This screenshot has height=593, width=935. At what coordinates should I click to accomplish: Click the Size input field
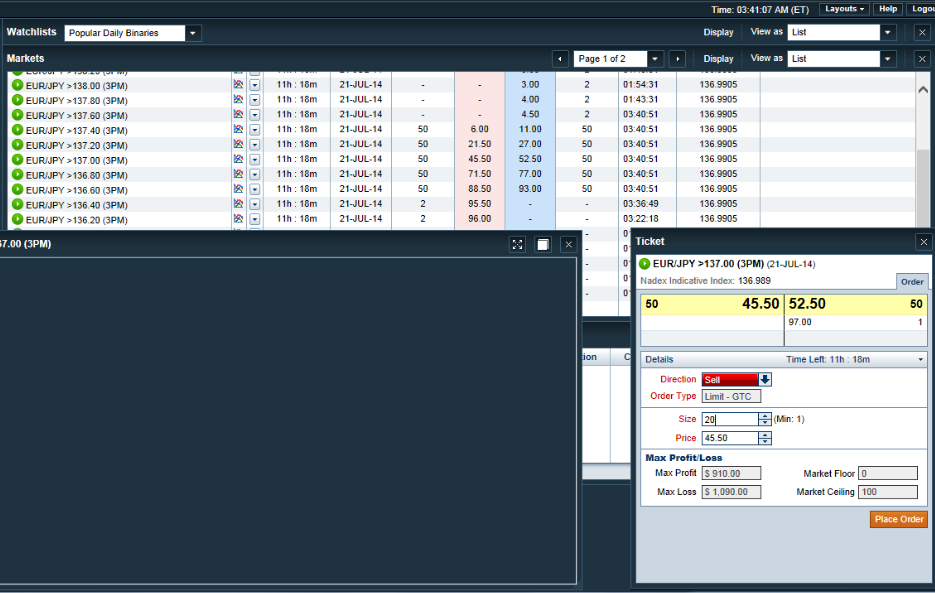pos(730,419)
